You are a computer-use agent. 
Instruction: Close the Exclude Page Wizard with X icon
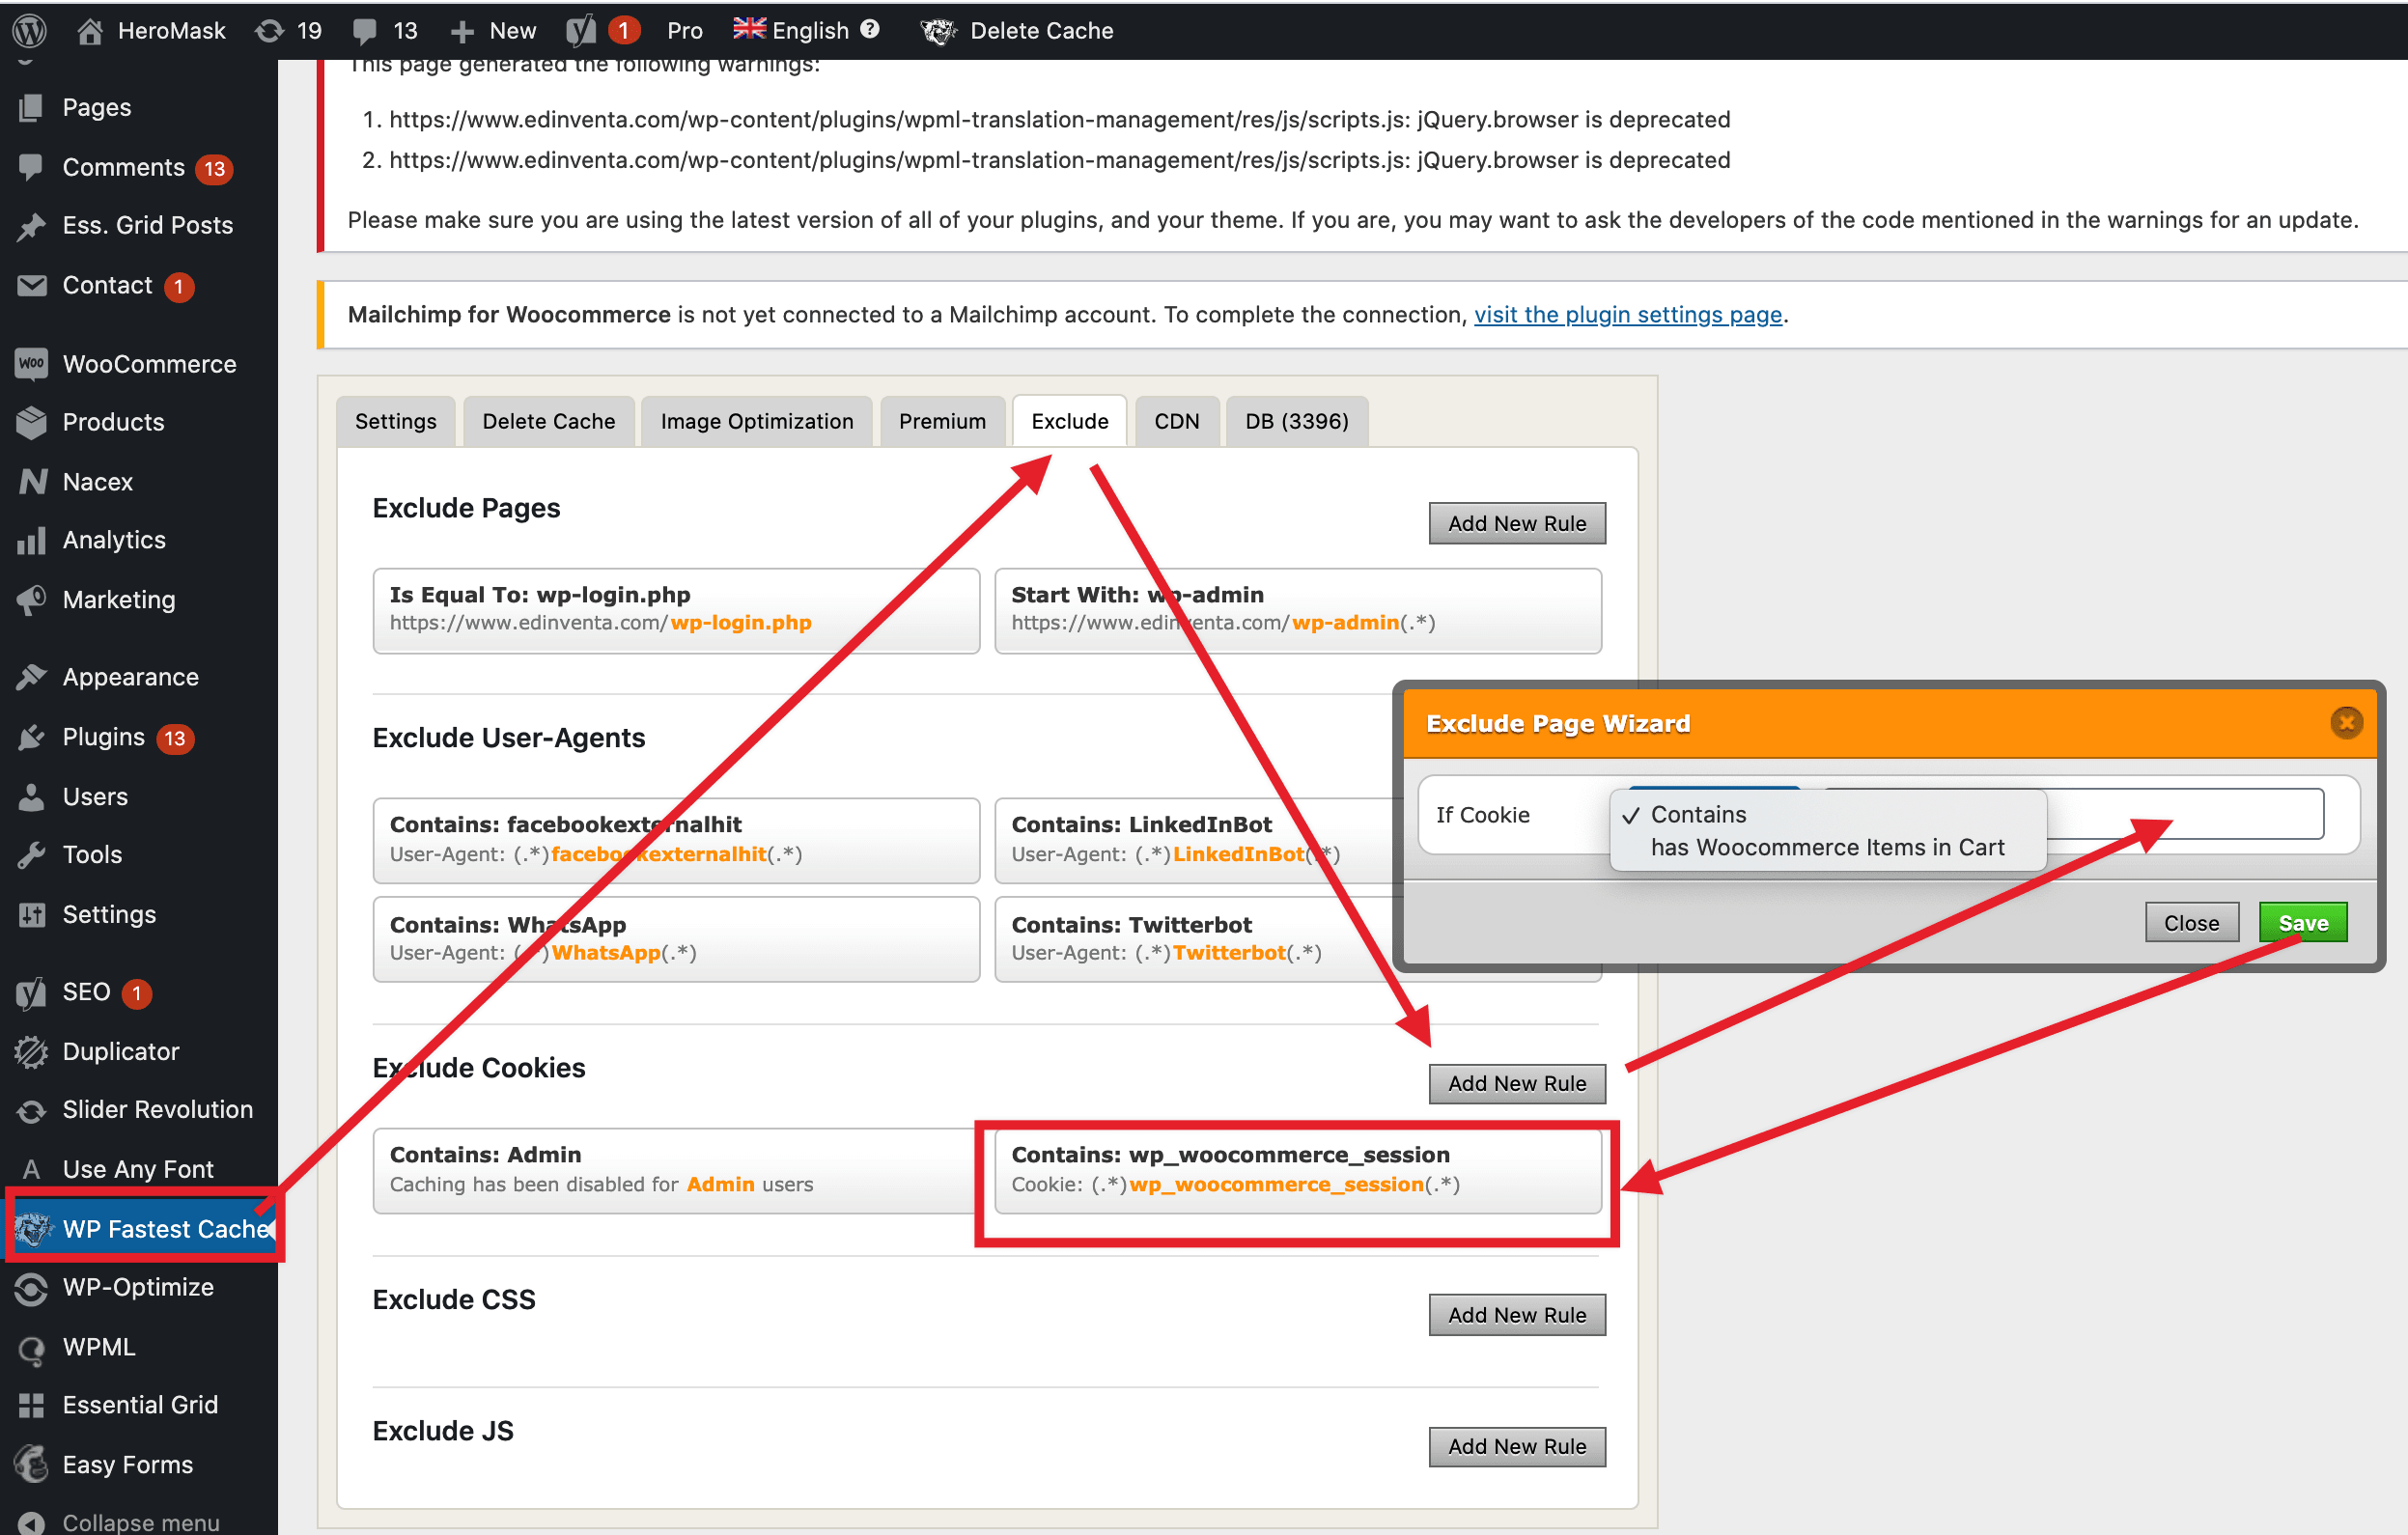point(2346,722)
